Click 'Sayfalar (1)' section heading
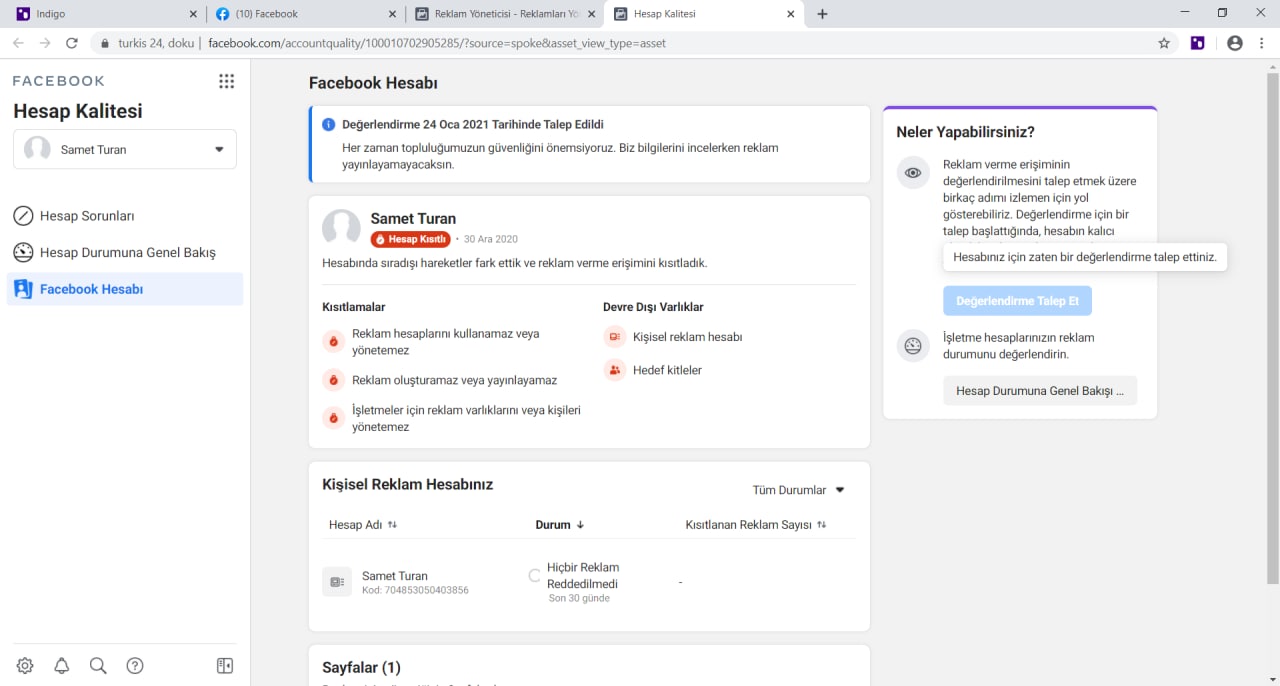The image size is (1280, 686). (361, 667)
